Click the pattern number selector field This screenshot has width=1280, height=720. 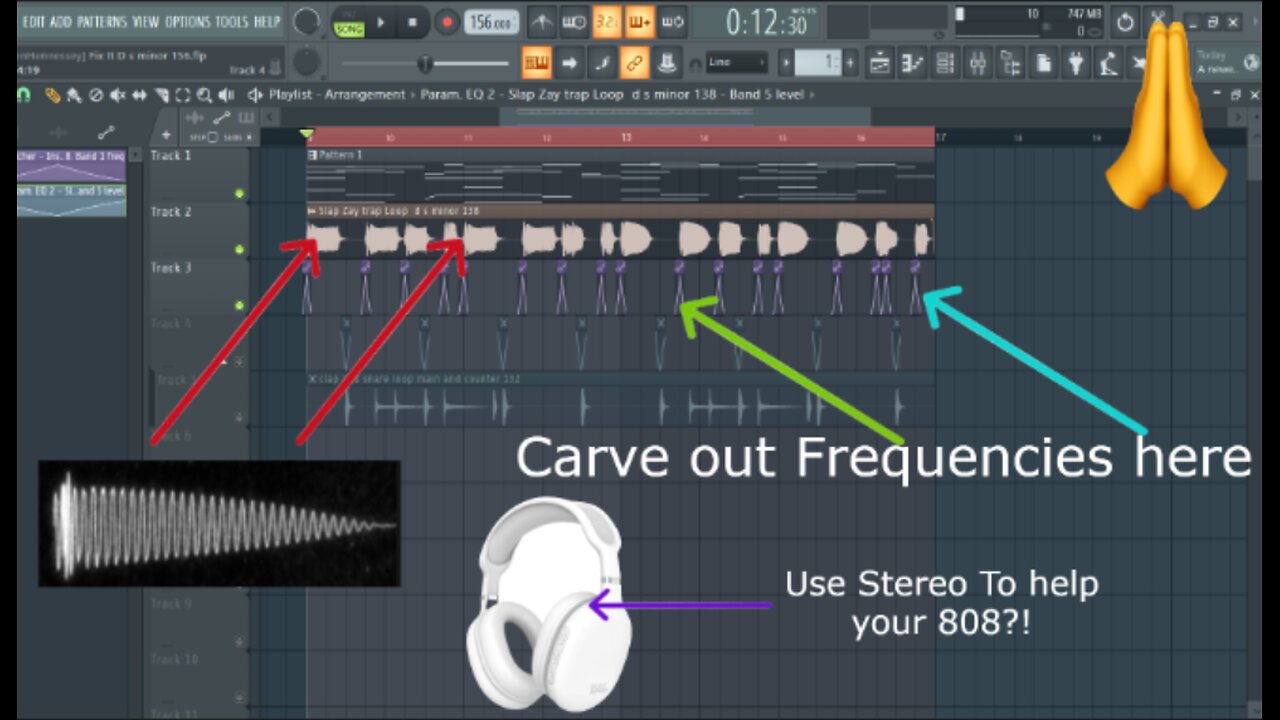[x=818, y=63]
